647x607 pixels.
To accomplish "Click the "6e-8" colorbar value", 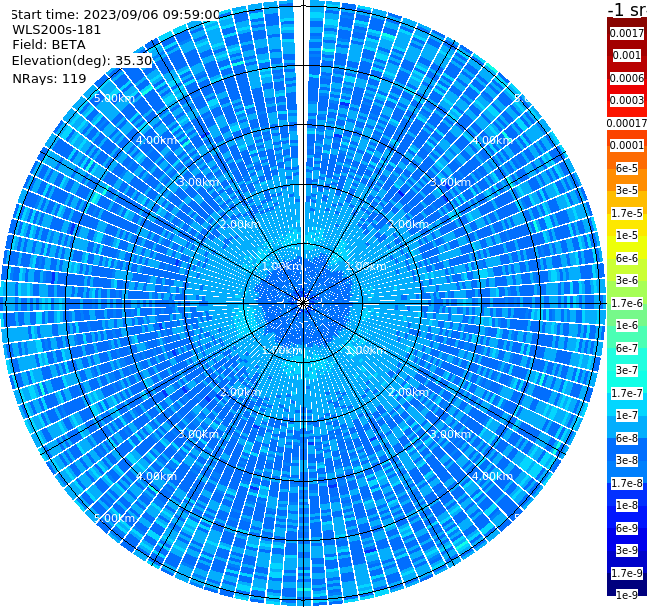I will click(x=627, y=438).
